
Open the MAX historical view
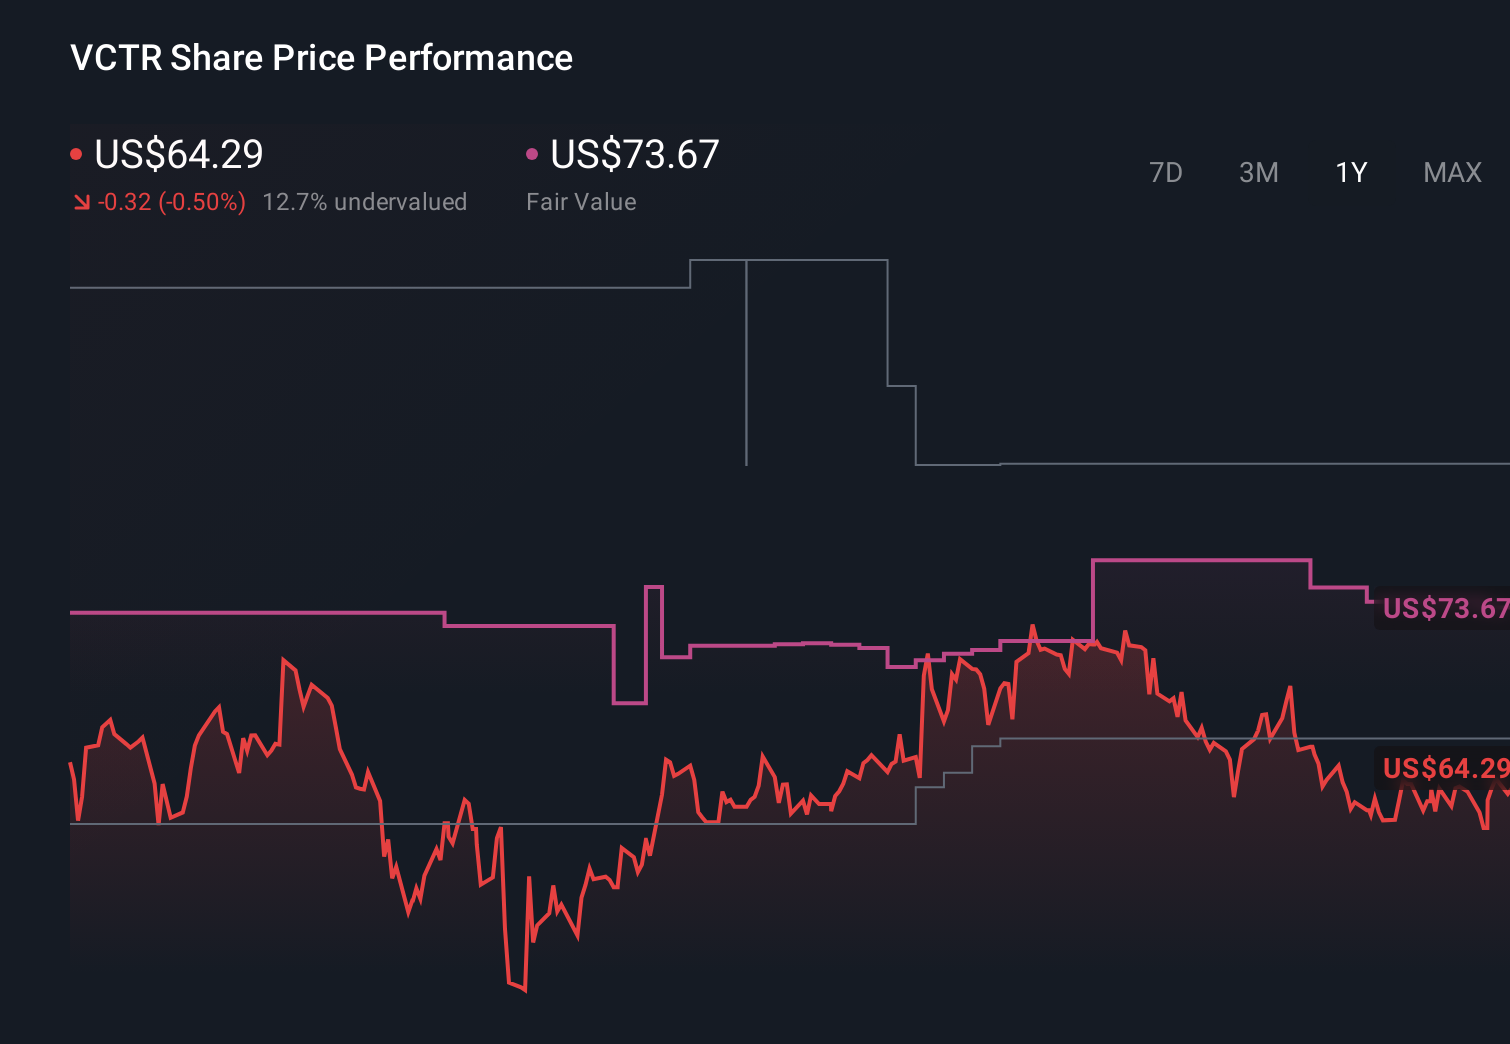1451,172
